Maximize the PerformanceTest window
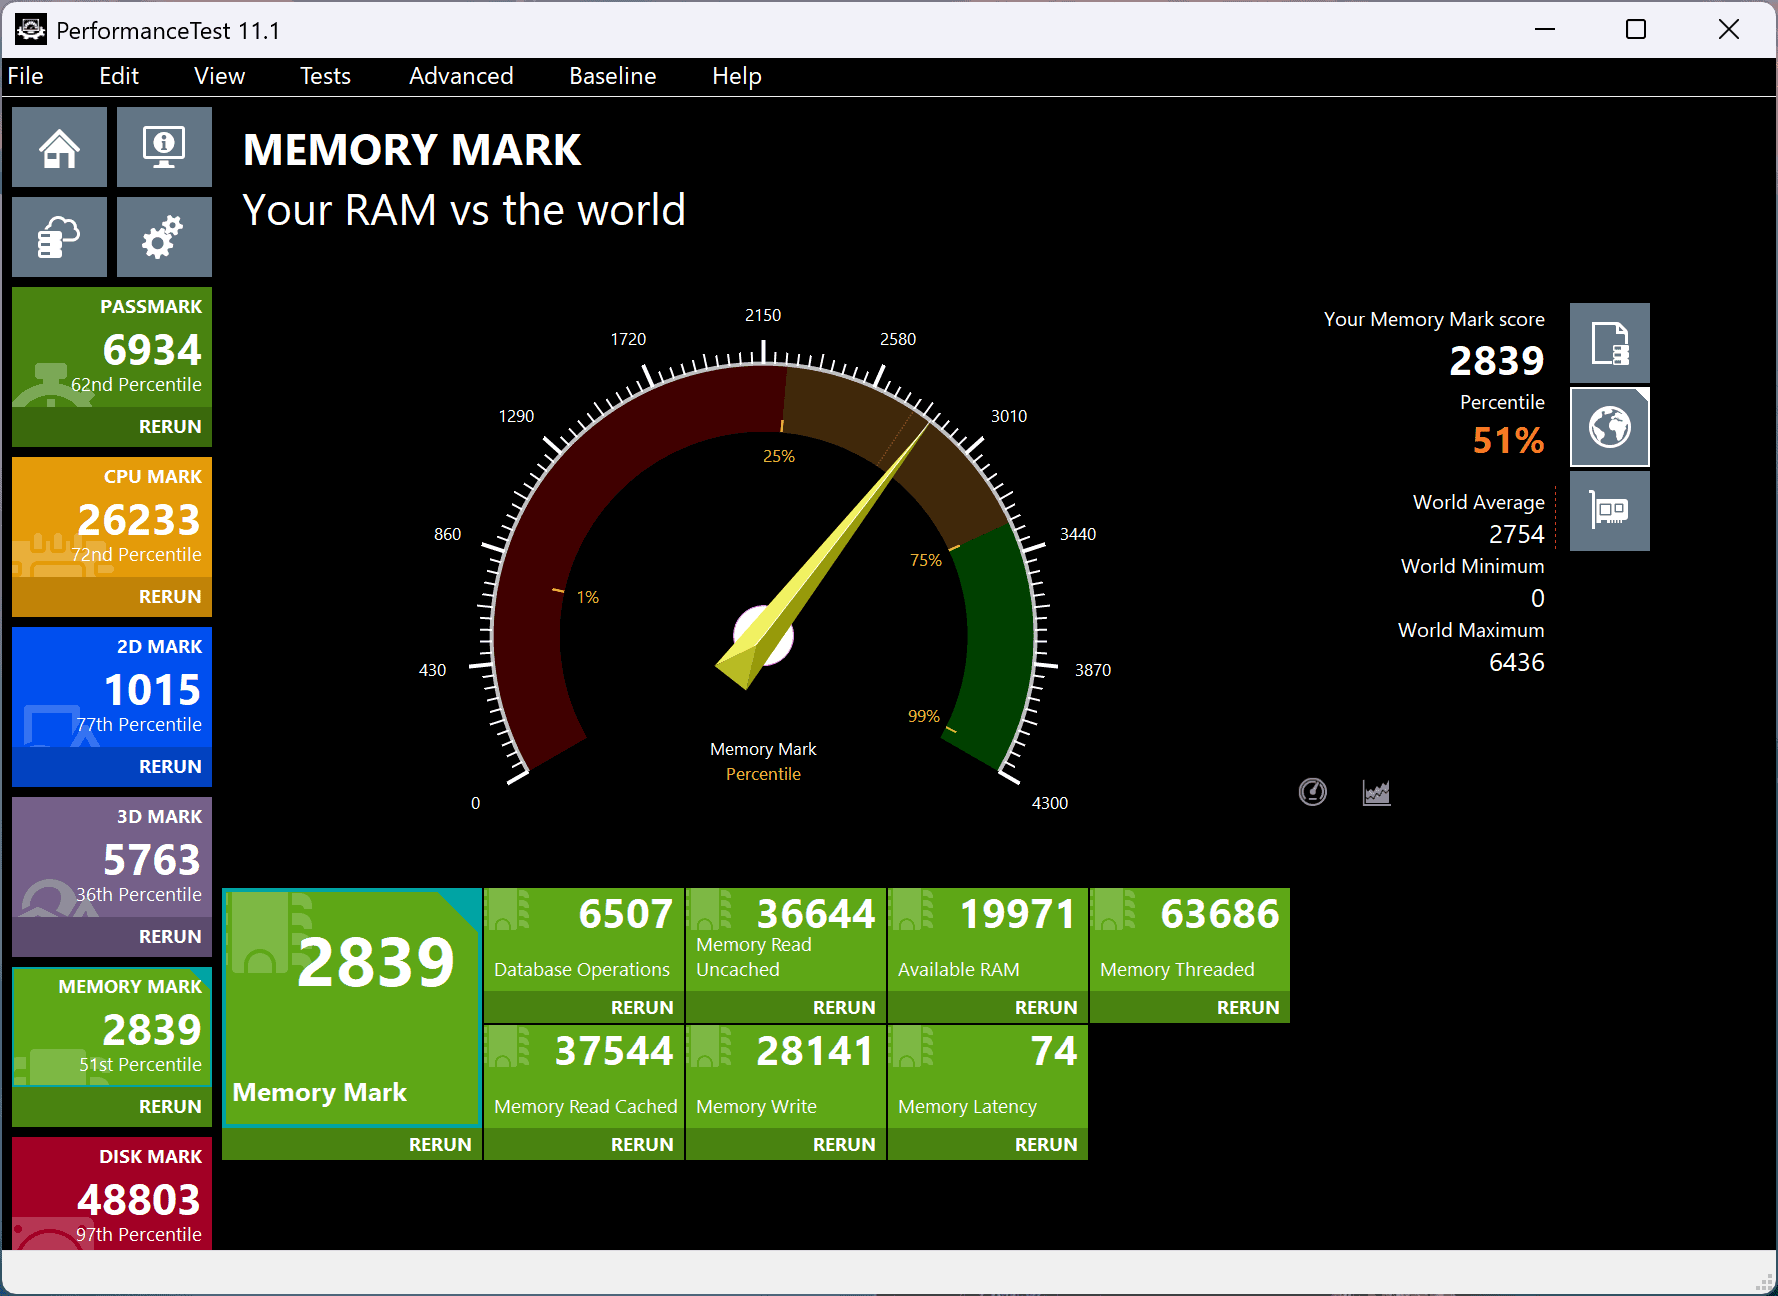Screen dimensions: 1778x1296 1636,30
